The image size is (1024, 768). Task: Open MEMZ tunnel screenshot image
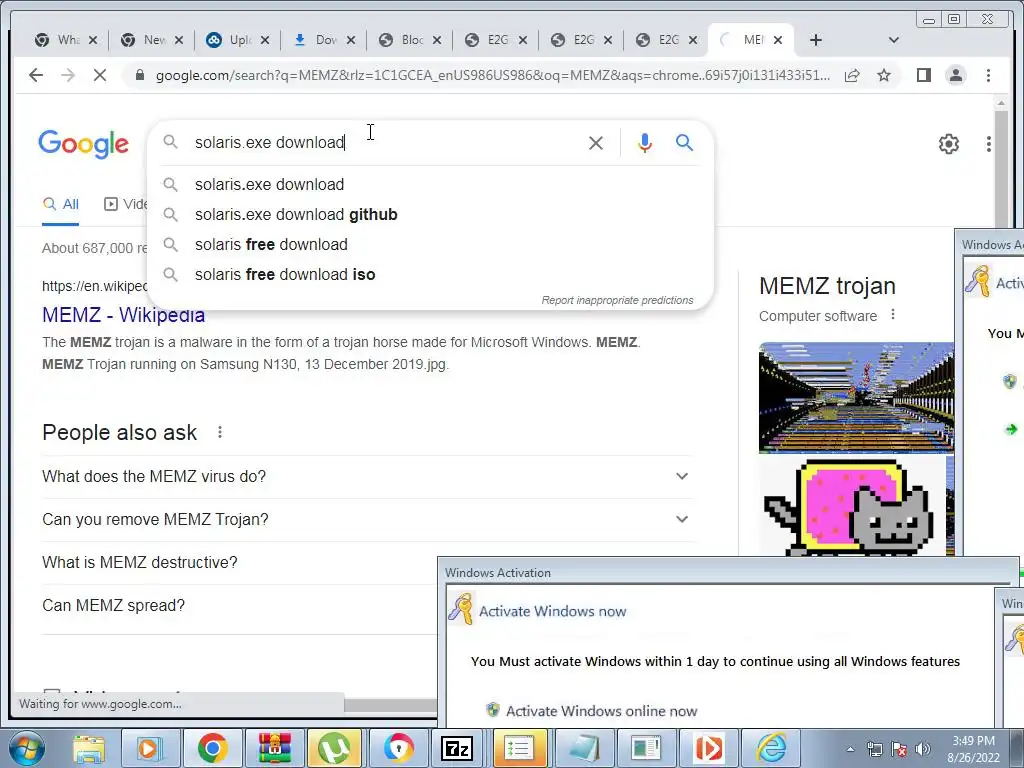pyautogui.click(x=856, y=398)
